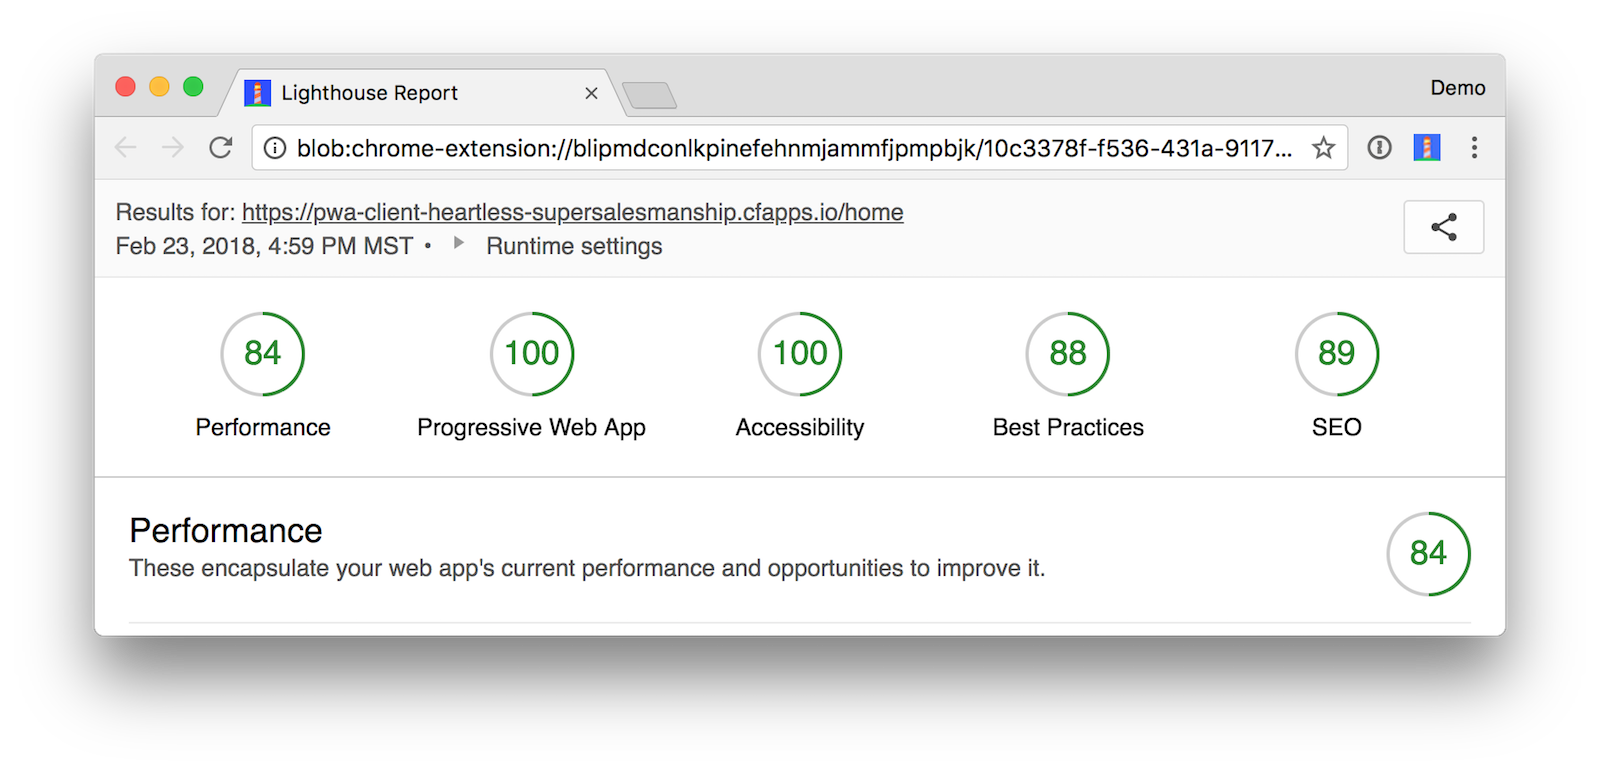Jump to Performance score gauge 84
This screenshot has width=1600, height=771.
coord(262,354)
